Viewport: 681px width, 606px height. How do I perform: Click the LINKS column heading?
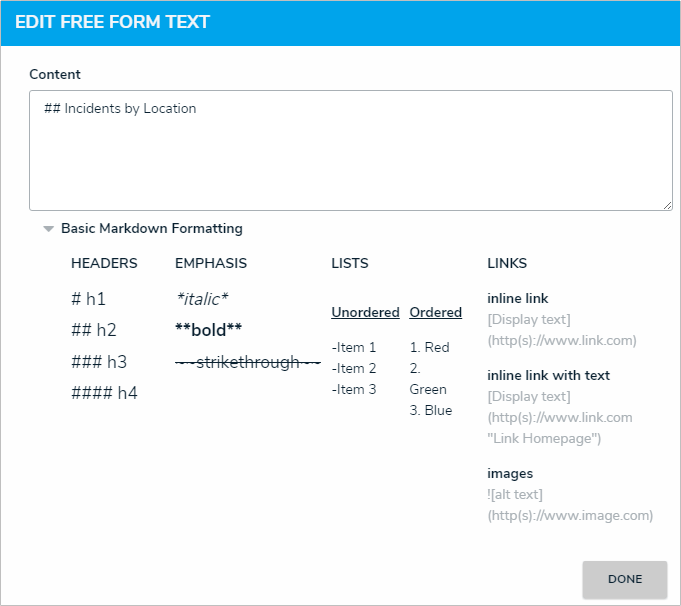point(507,264)
